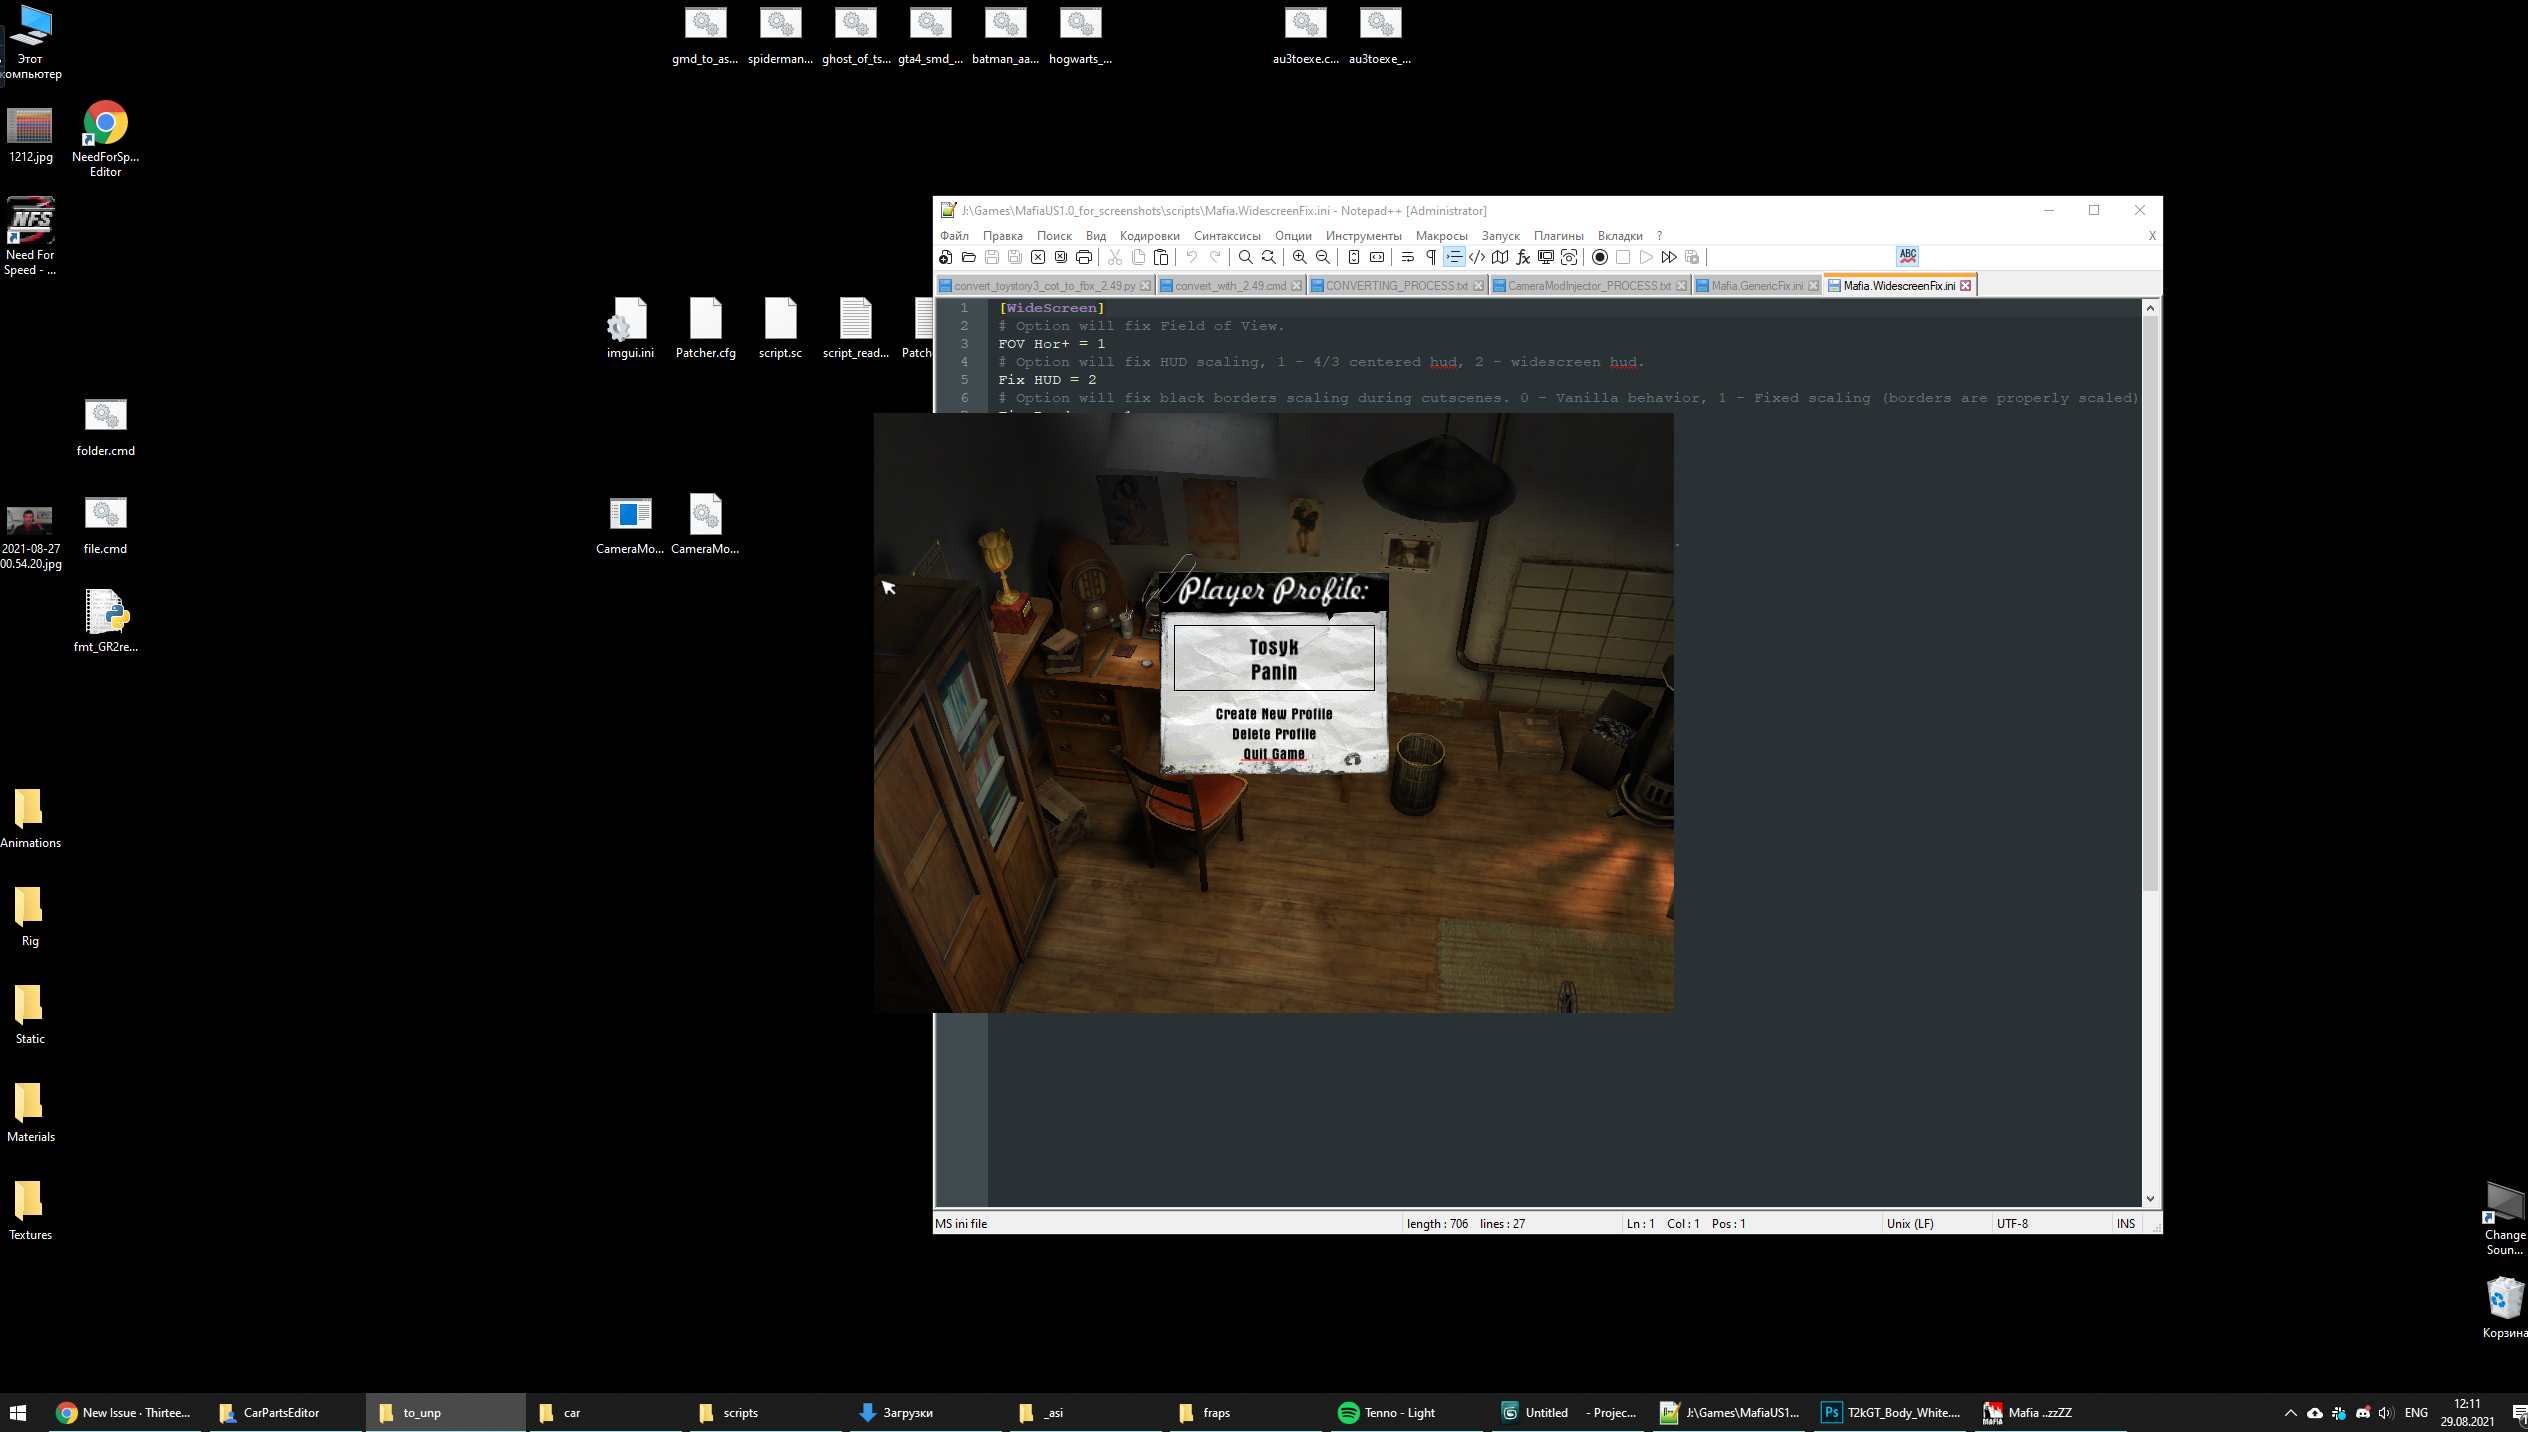Open the Document Map icon
Screen dimensions: 2528x1432
click(1500, 257)
